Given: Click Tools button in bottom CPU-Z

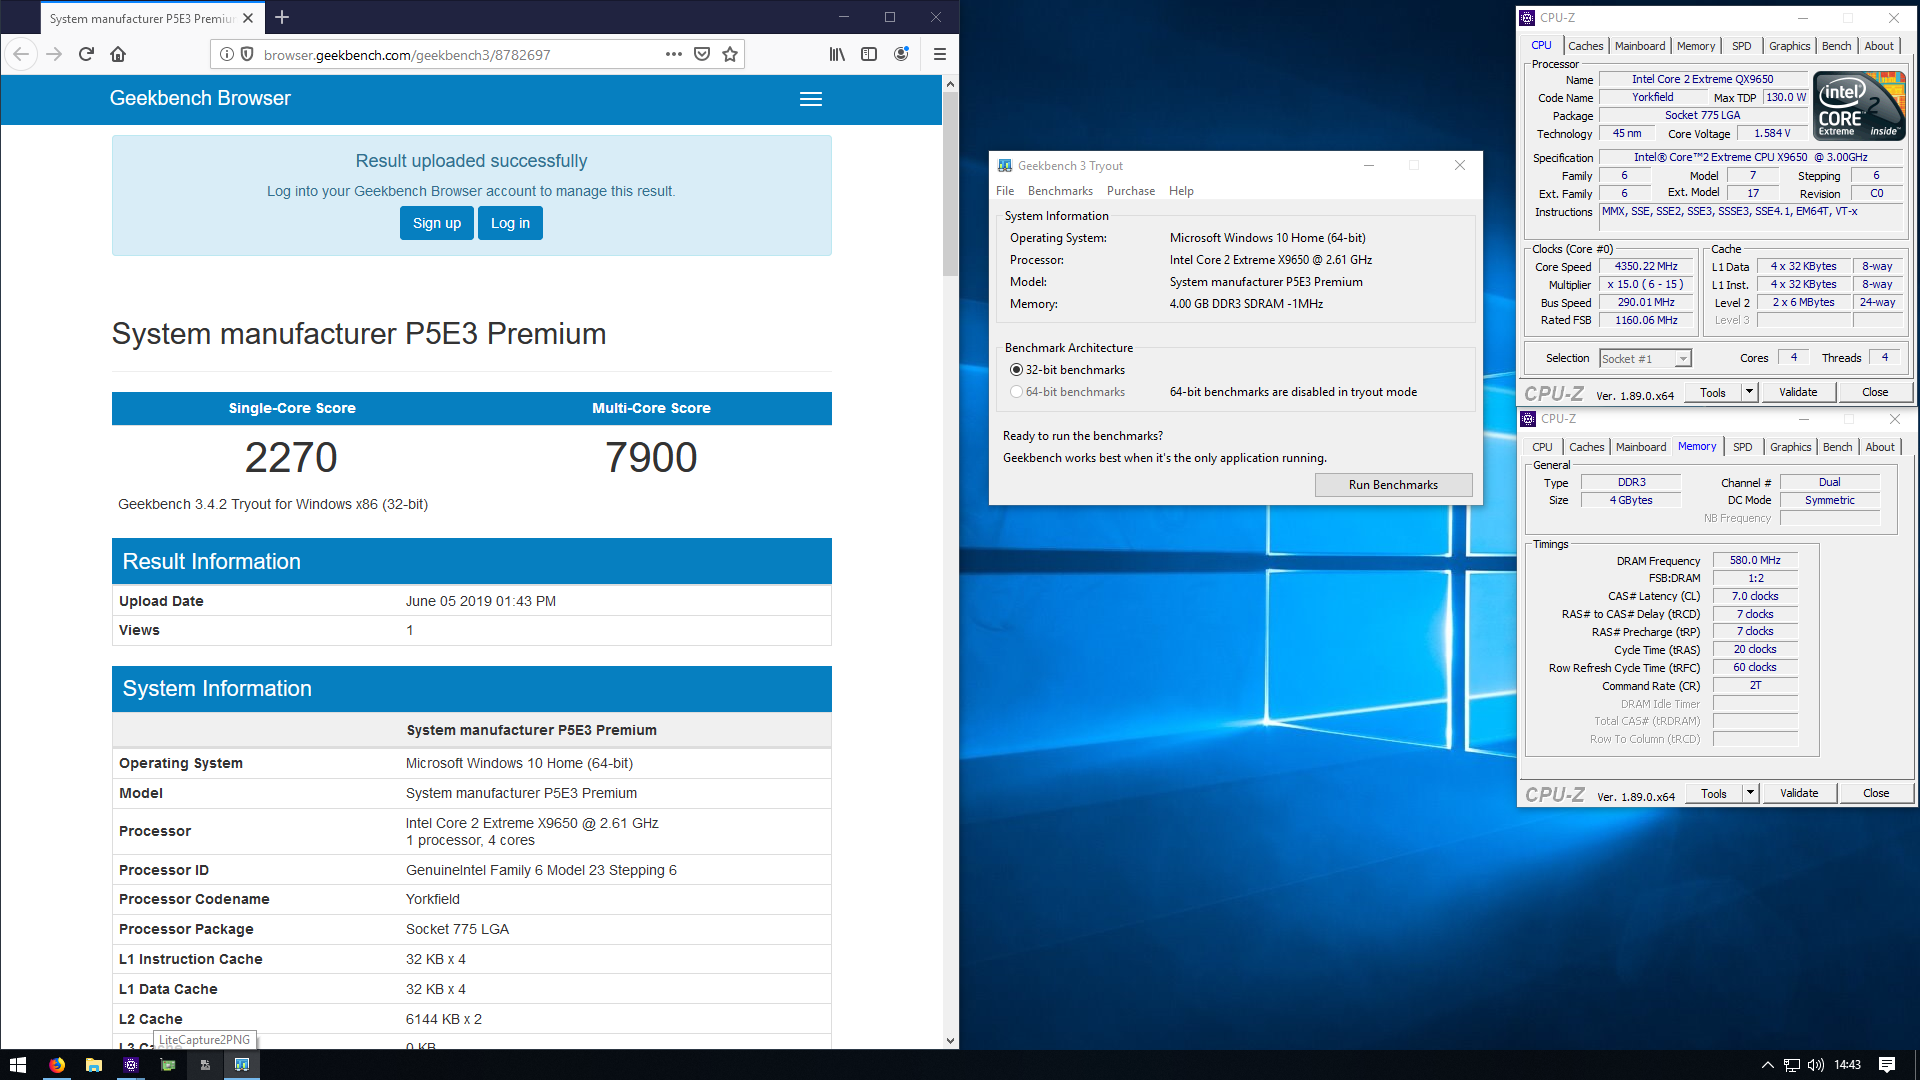Looking at the screenshot, I should [x=1714, y=794].
